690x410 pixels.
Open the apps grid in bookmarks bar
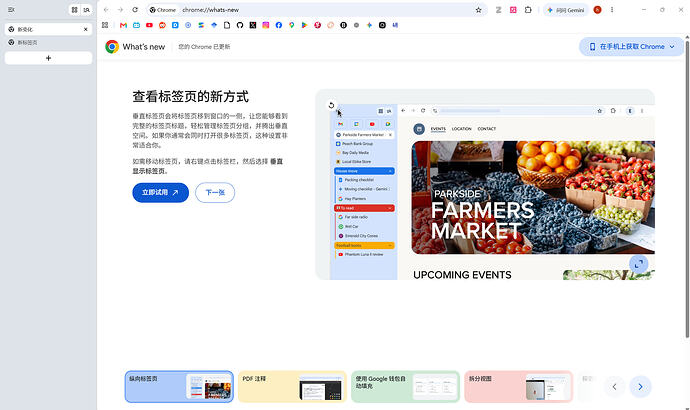click(x=105, y=25)
